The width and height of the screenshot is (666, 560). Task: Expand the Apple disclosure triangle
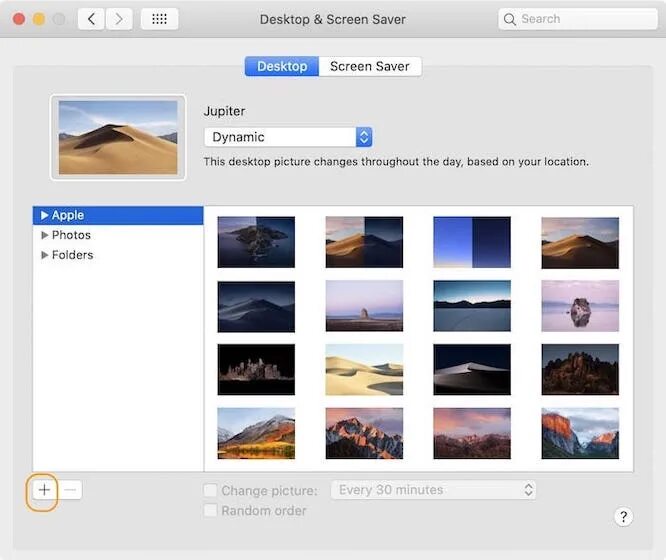(x=45, y=215)
